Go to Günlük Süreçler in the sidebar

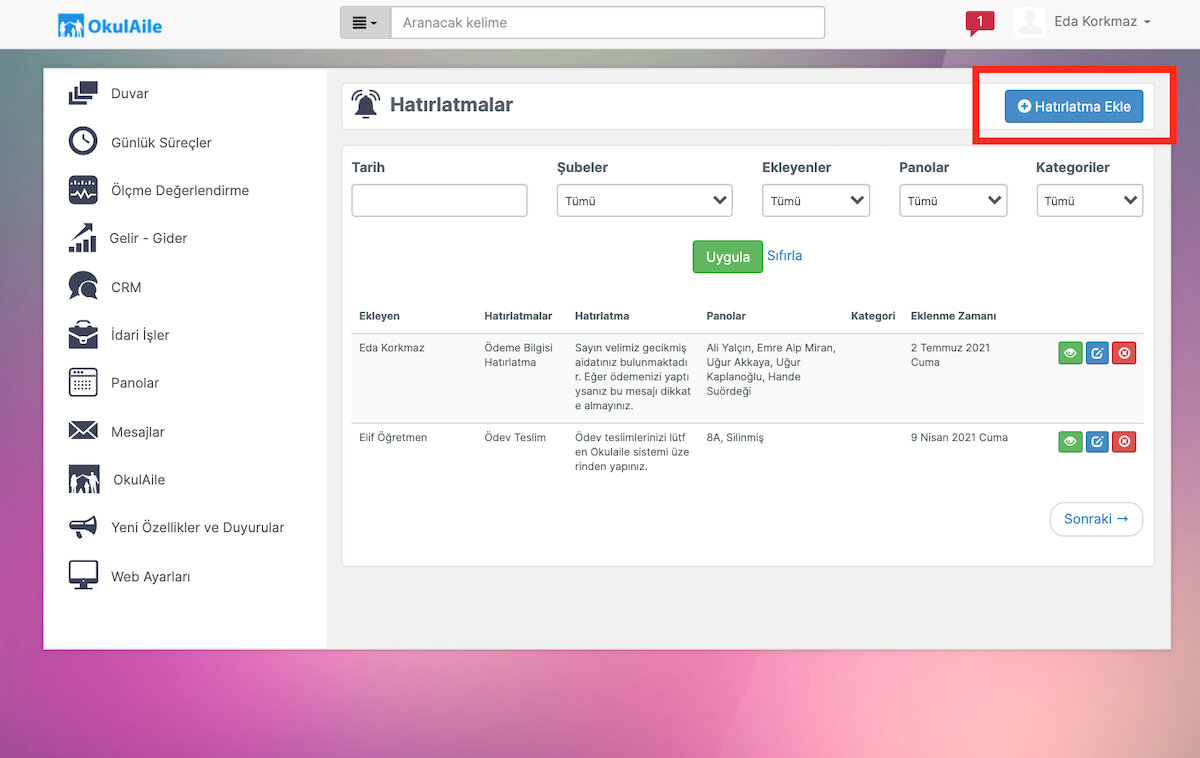162,142
